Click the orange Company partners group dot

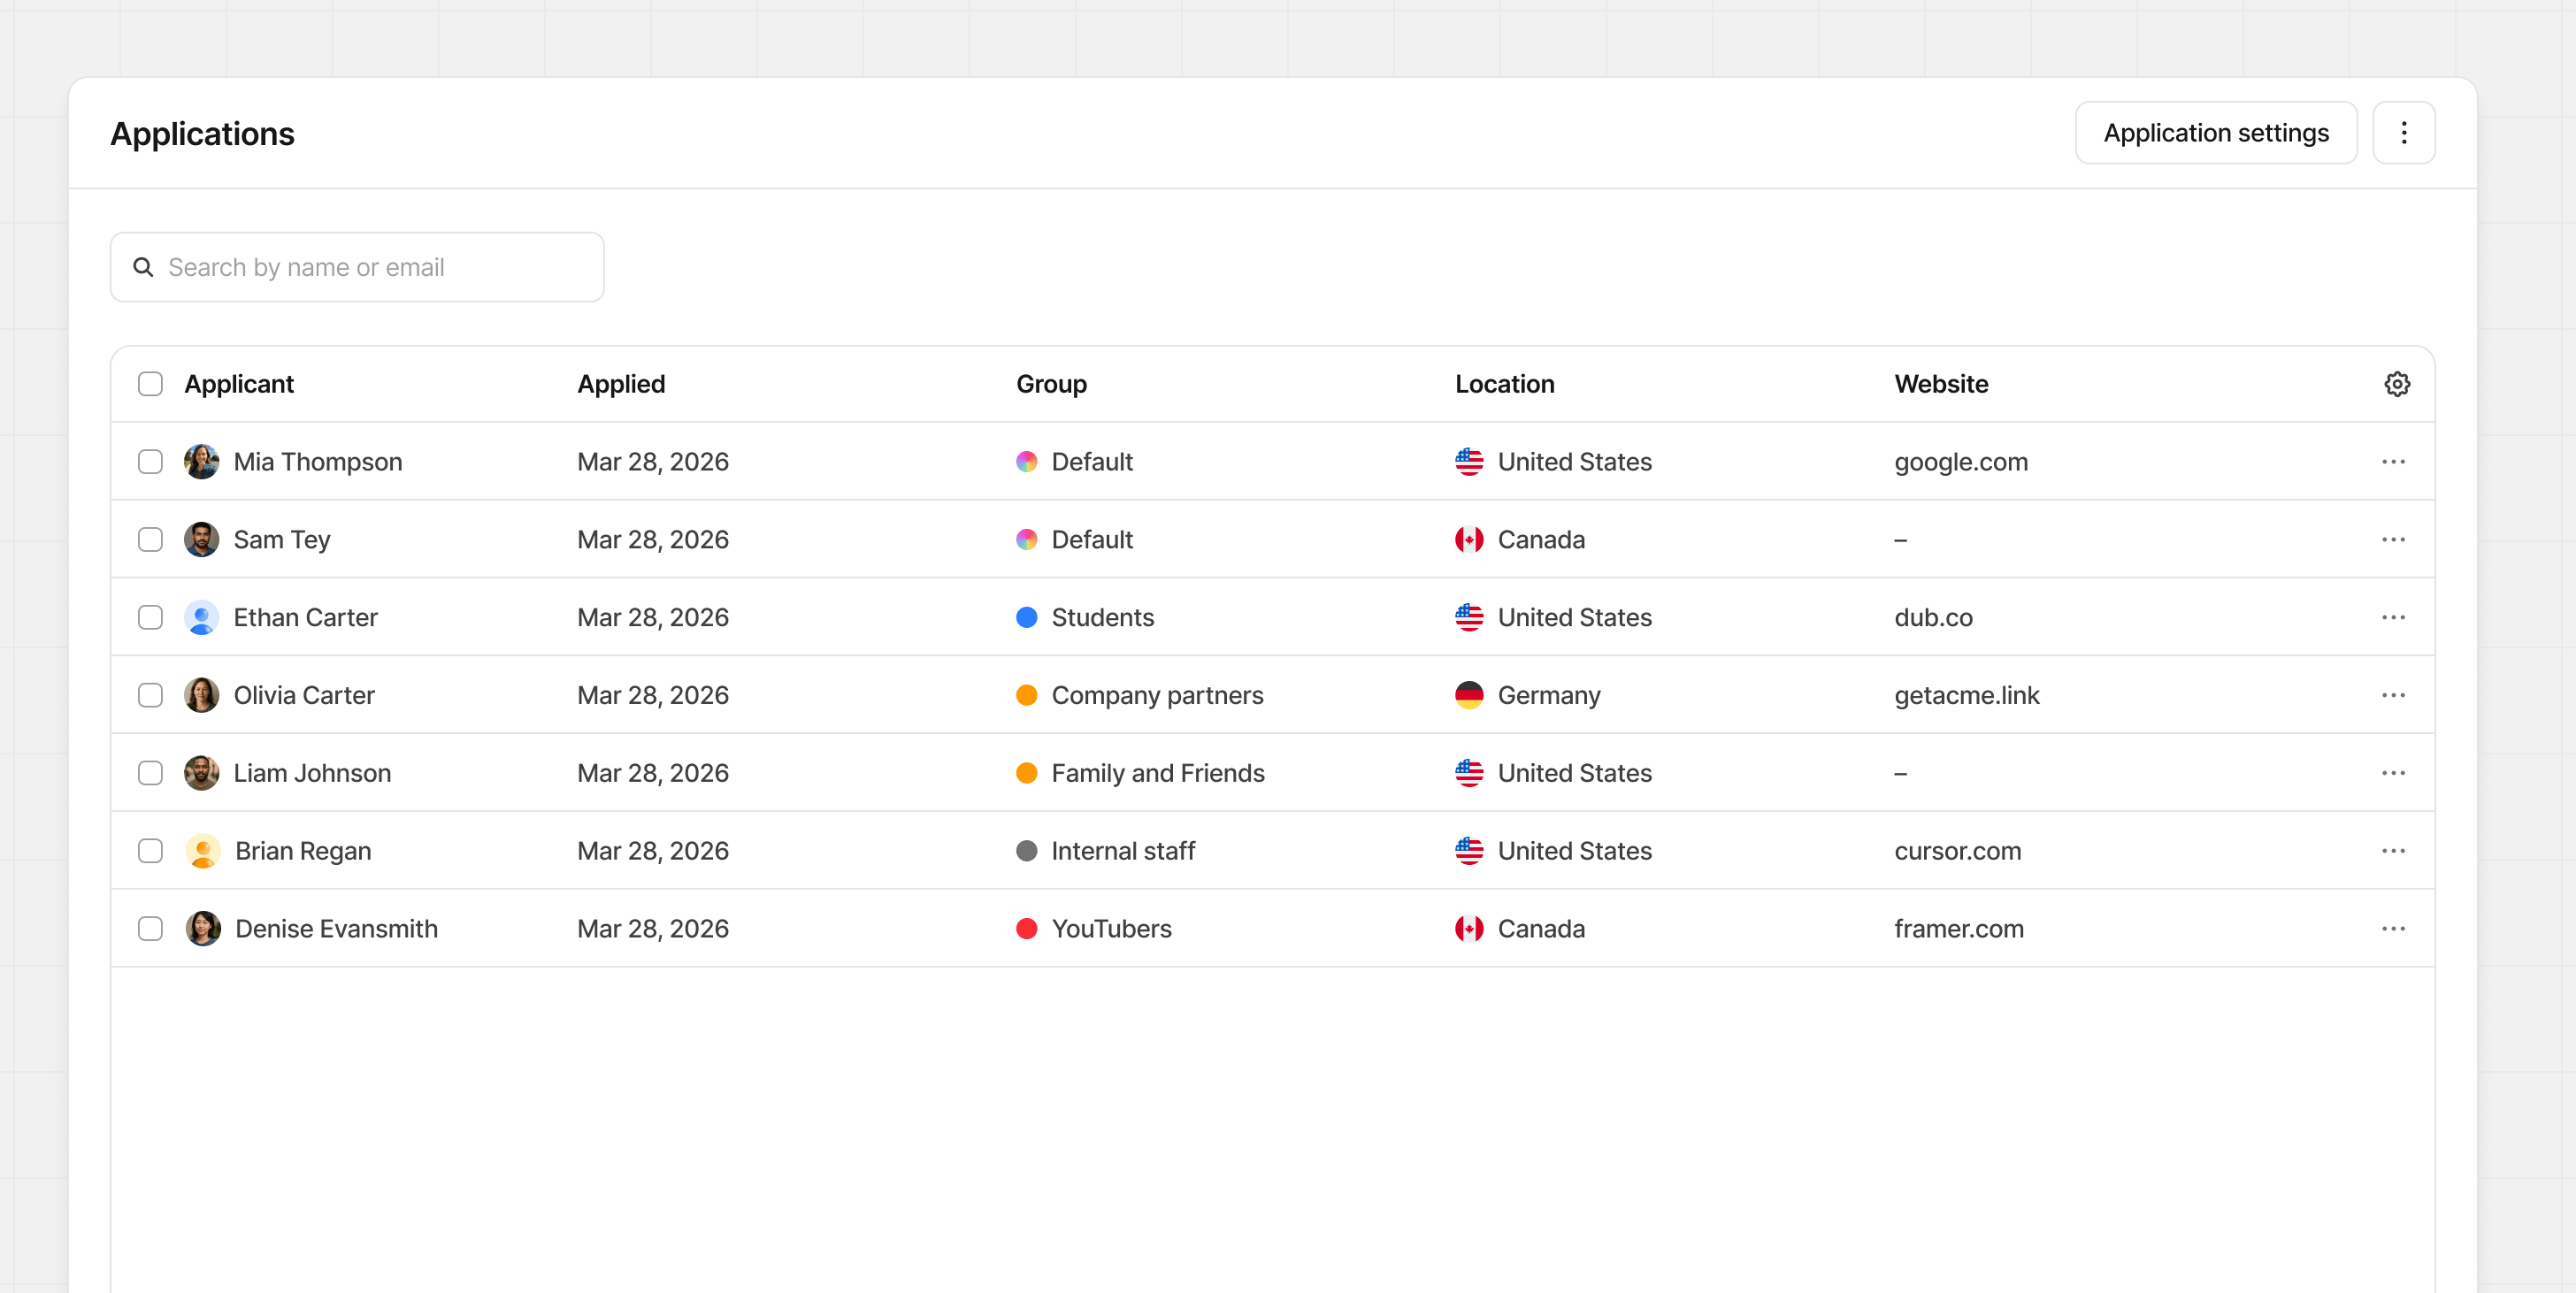pyautogui.click(x=1027, y=695)
